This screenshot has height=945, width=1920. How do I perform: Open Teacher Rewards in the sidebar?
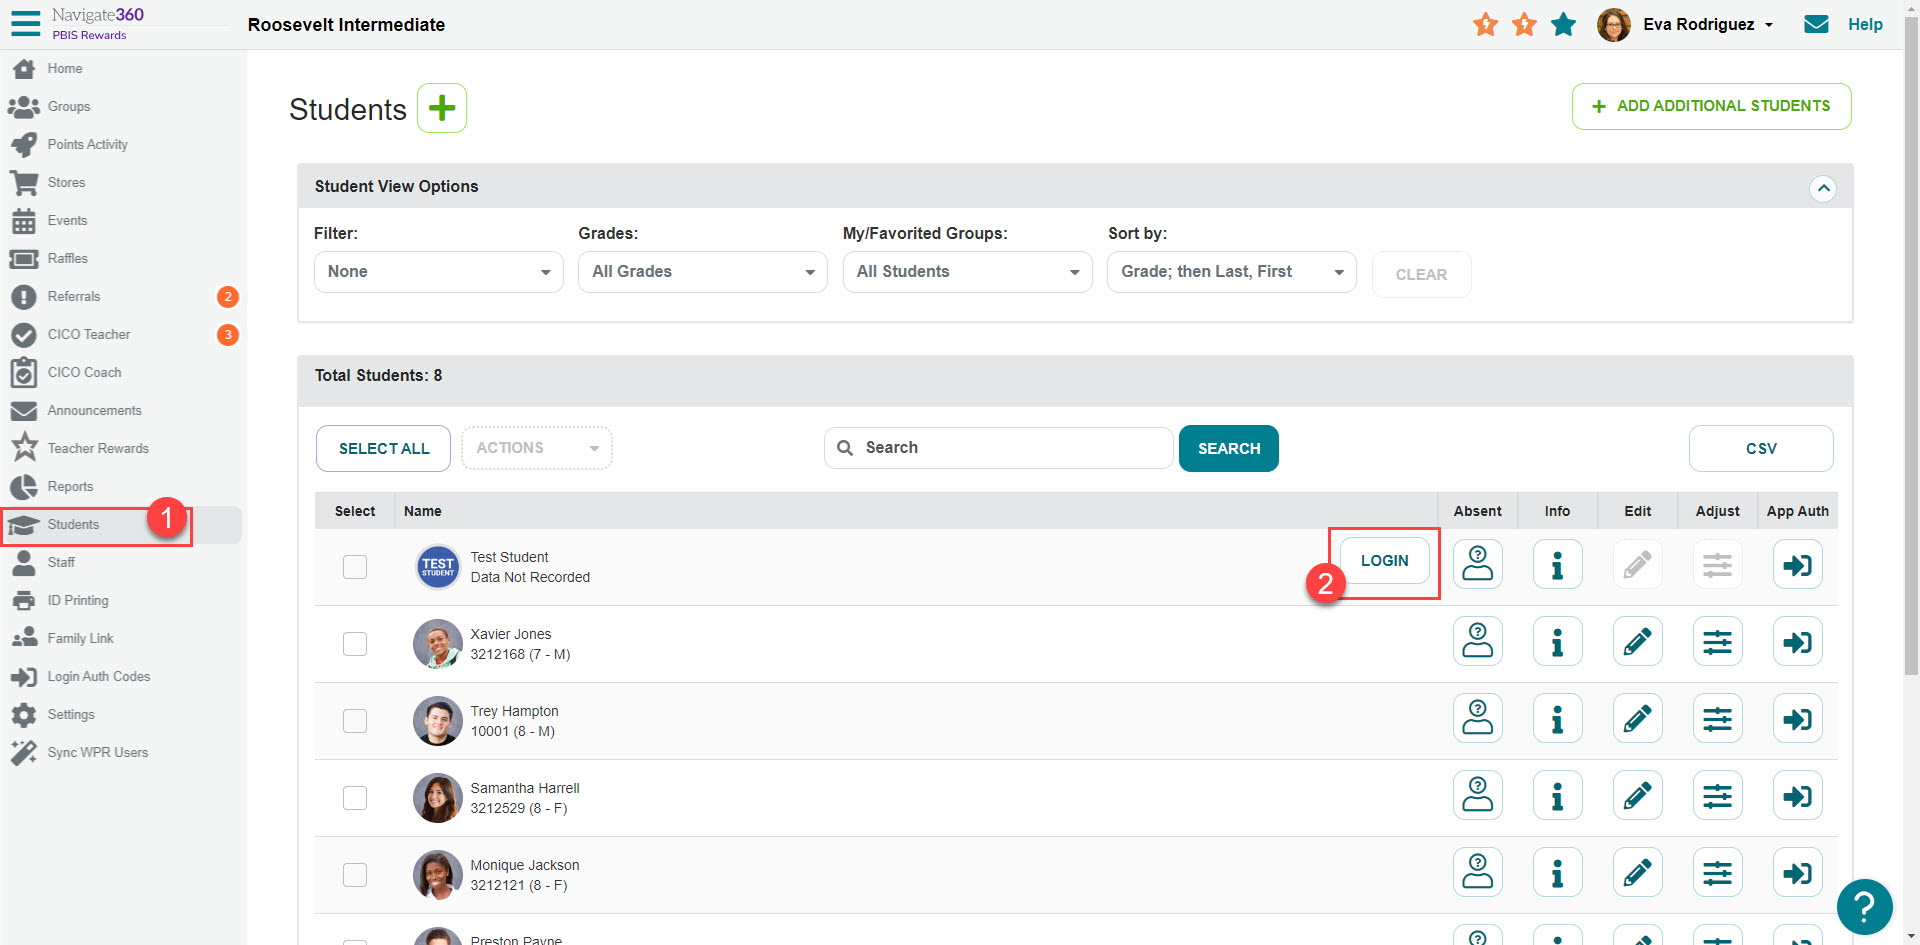98,449
